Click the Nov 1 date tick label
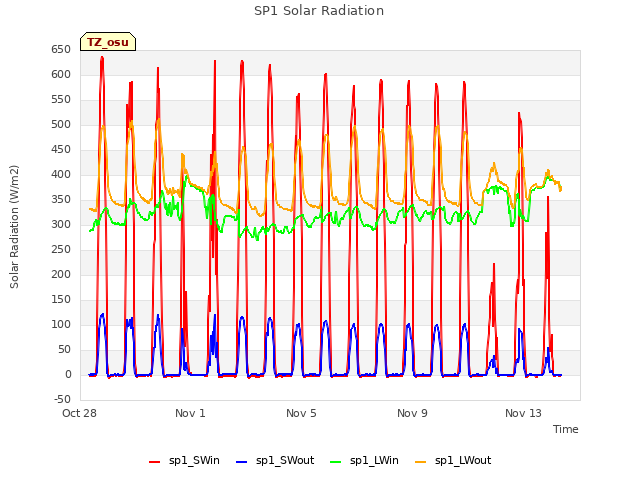The height and width of the screenshot is (480, 640). click(x=190, y=413)
